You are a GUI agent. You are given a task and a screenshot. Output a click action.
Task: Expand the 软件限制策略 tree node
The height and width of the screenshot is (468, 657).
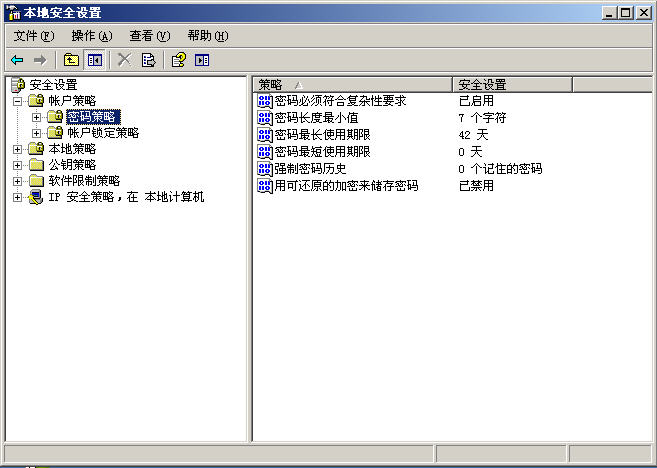tap(17, 181)
